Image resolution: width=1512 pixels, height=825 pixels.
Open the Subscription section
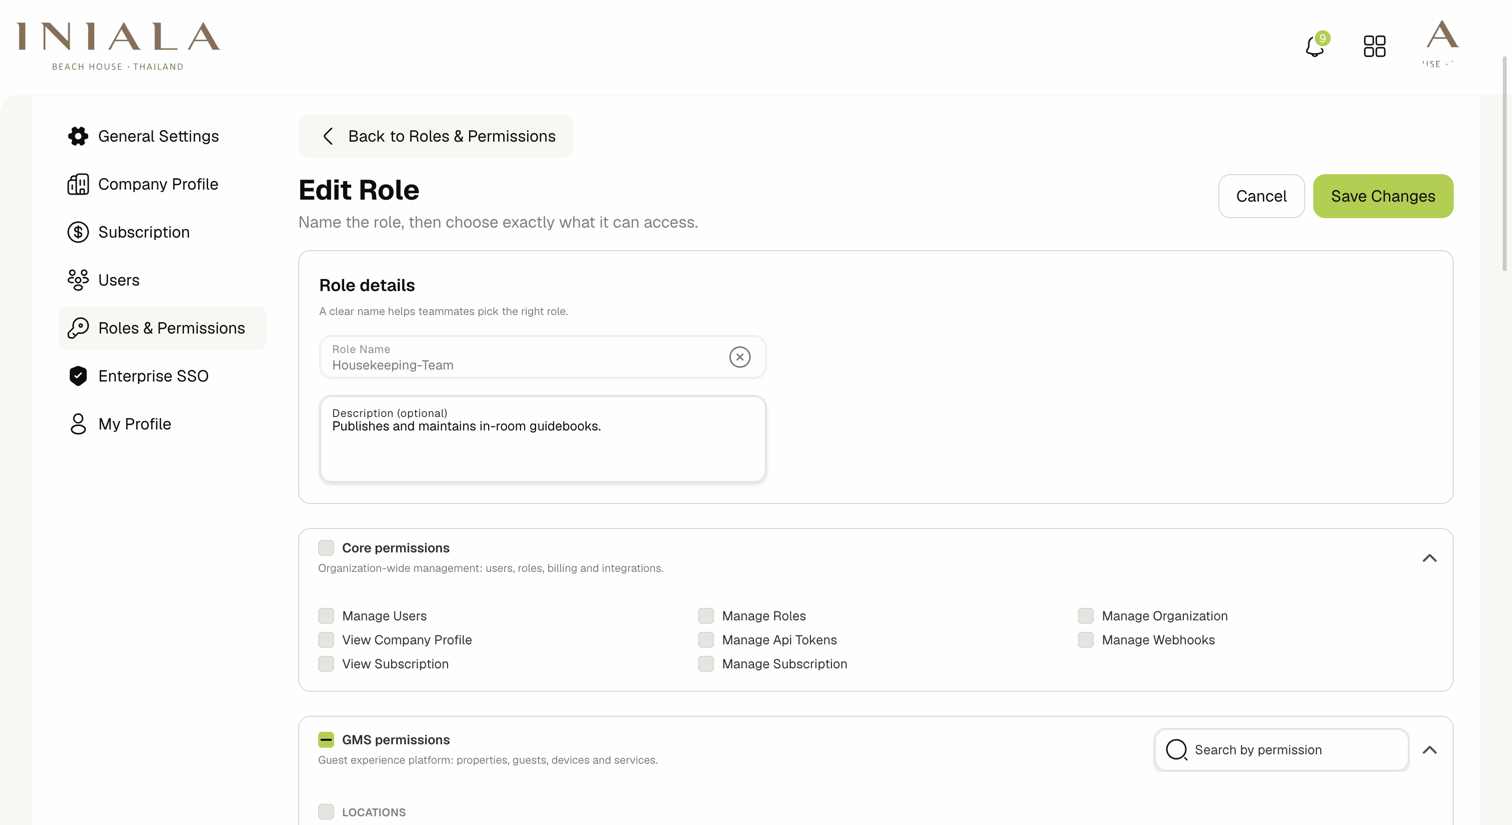162,232
